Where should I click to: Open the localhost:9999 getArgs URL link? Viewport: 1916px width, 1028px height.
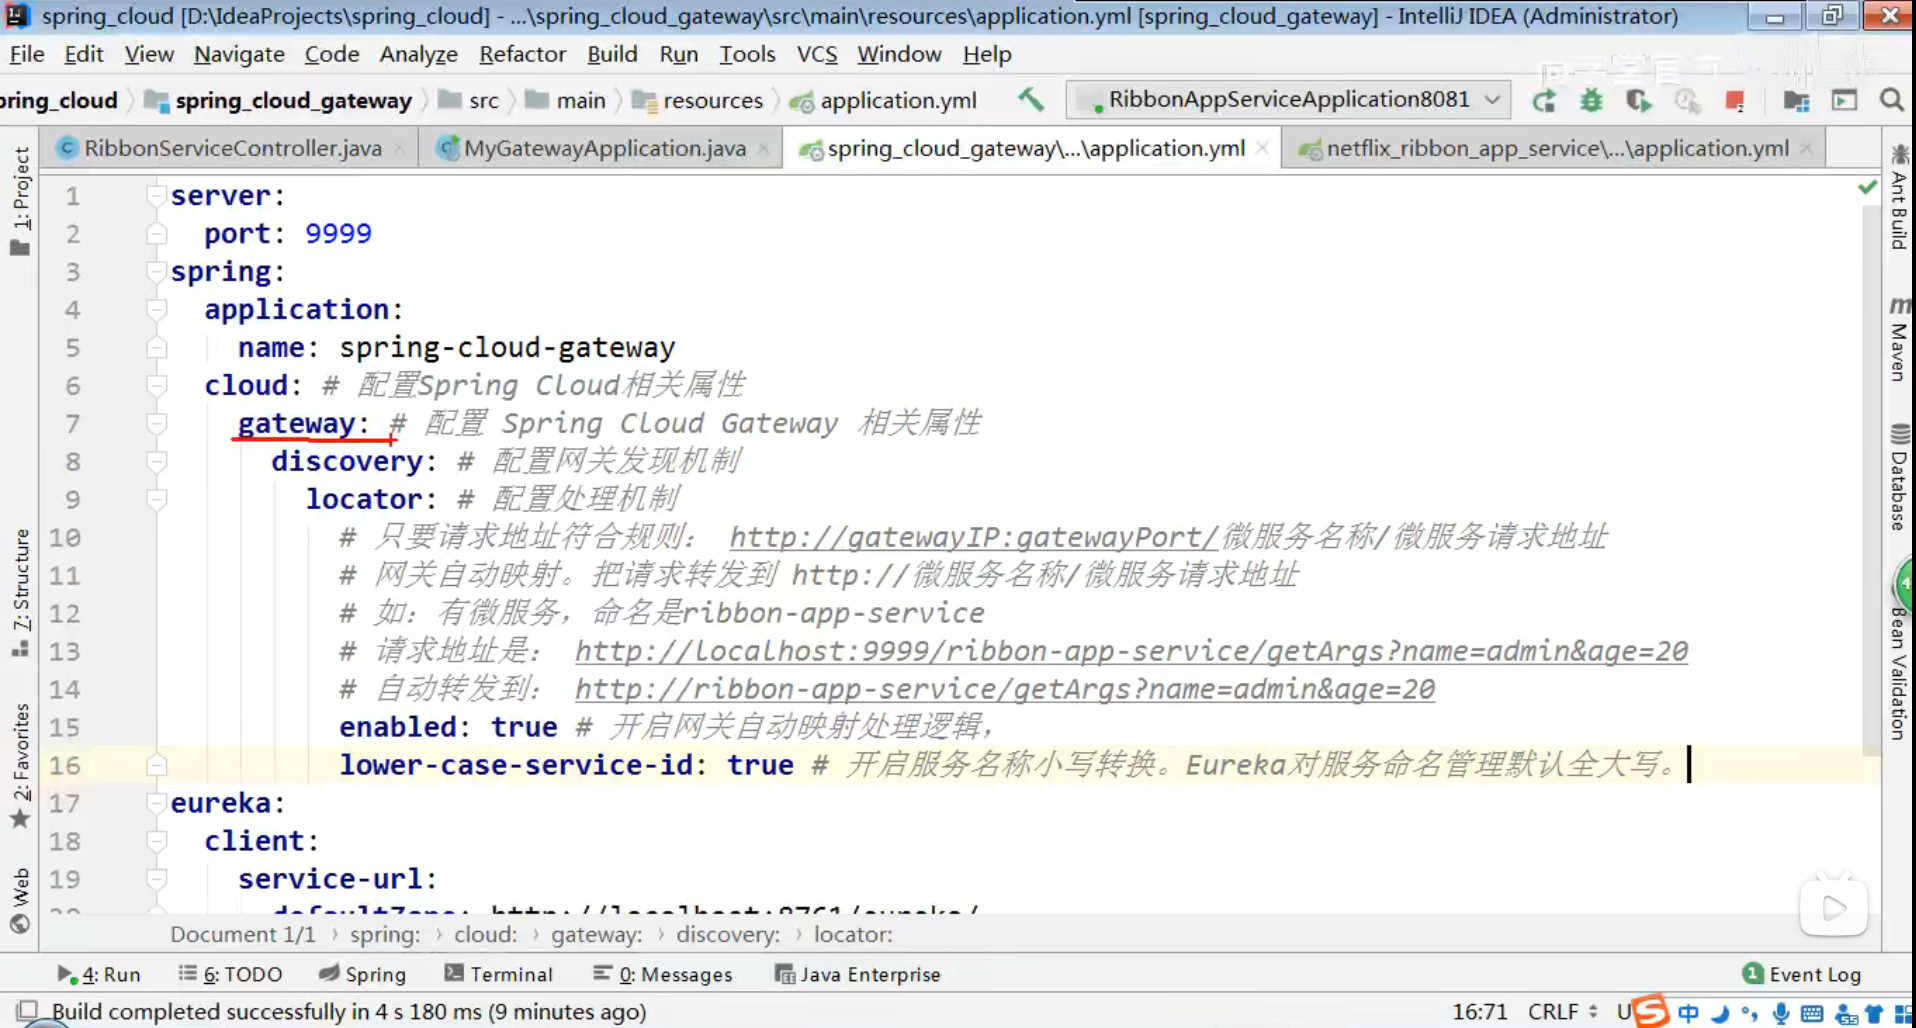click(1131, 651)
